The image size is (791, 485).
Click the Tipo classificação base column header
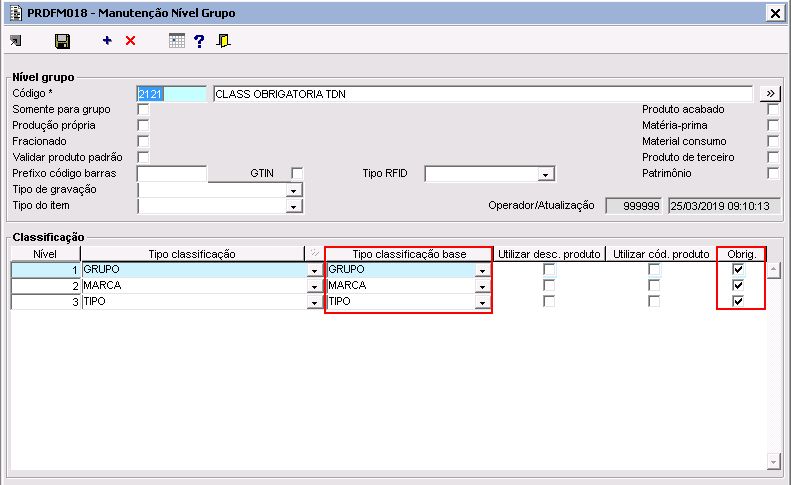tap(409, 254)
